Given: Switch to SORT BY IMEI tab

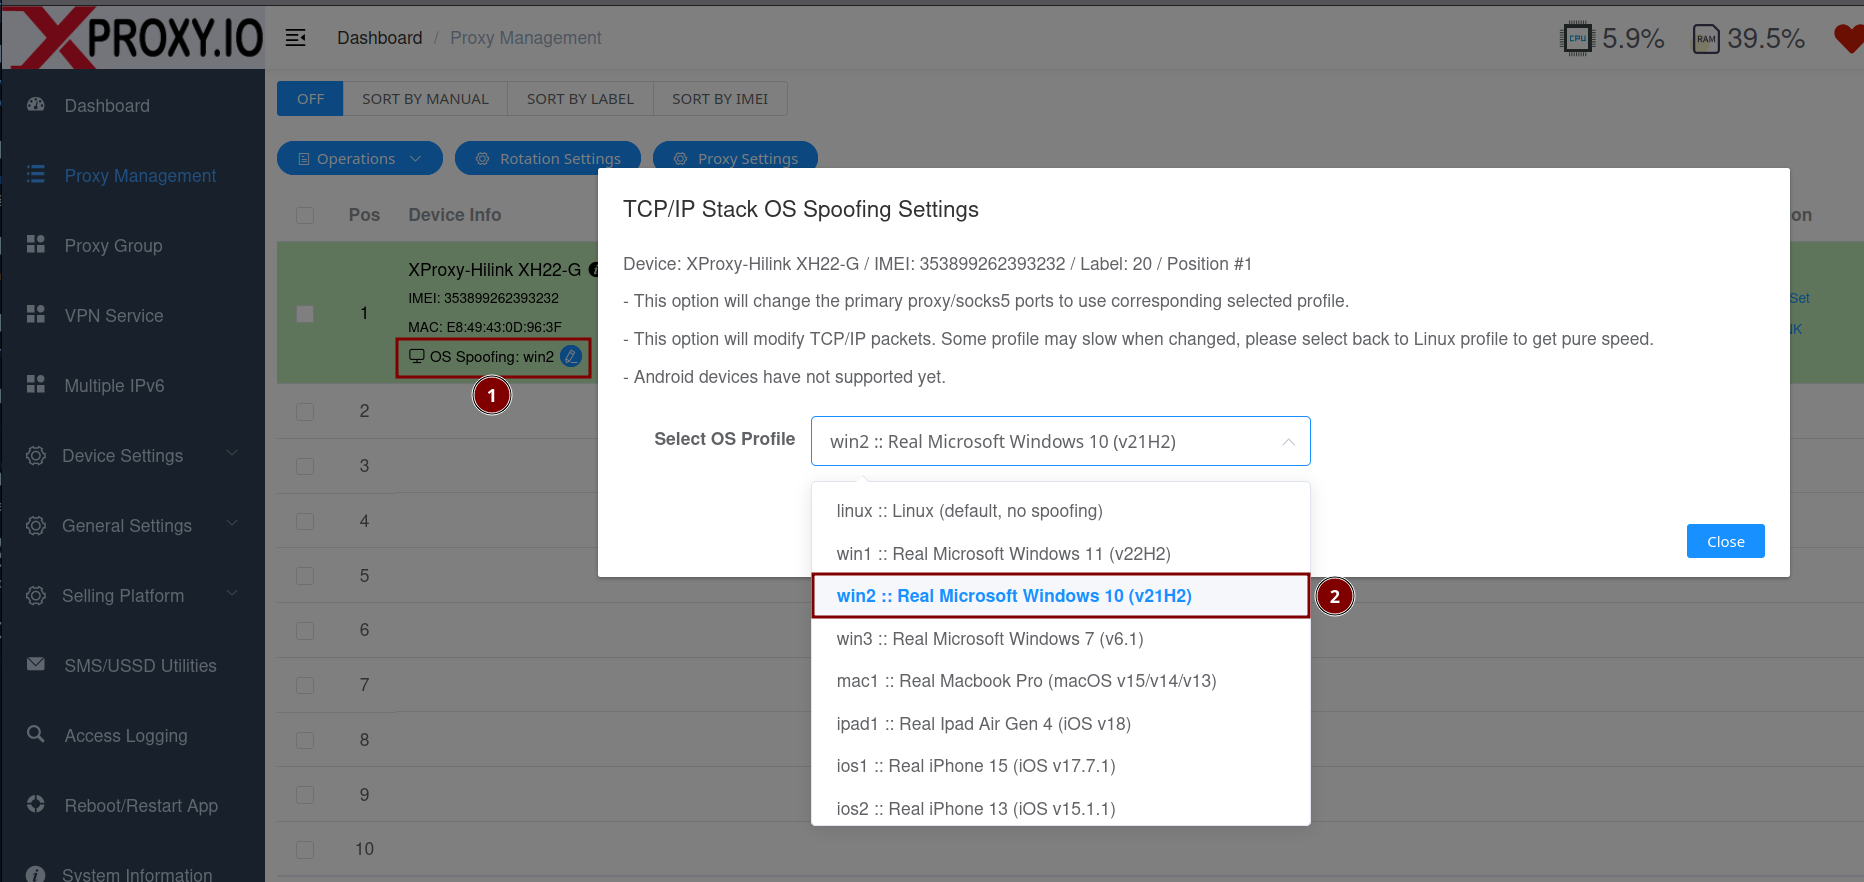Looking at the screenshot, I should [720, 99].
